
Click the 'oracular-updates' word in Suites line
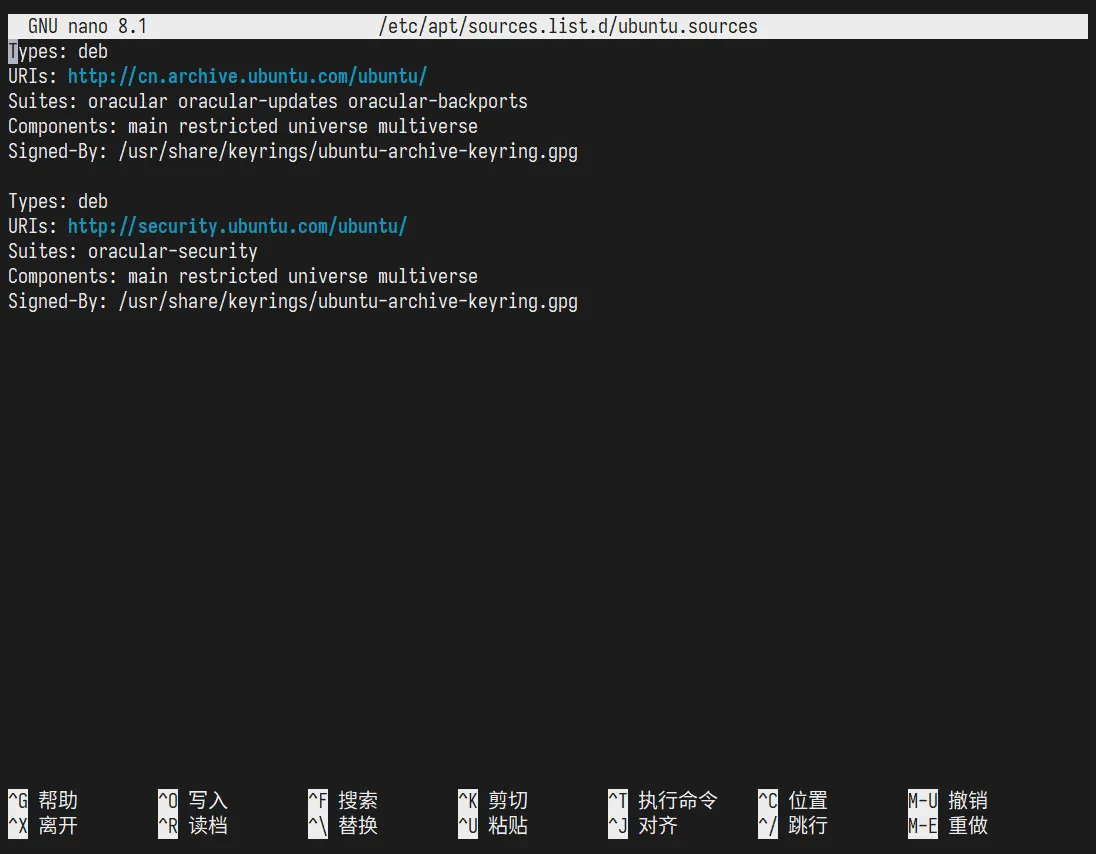click(257, 101)
